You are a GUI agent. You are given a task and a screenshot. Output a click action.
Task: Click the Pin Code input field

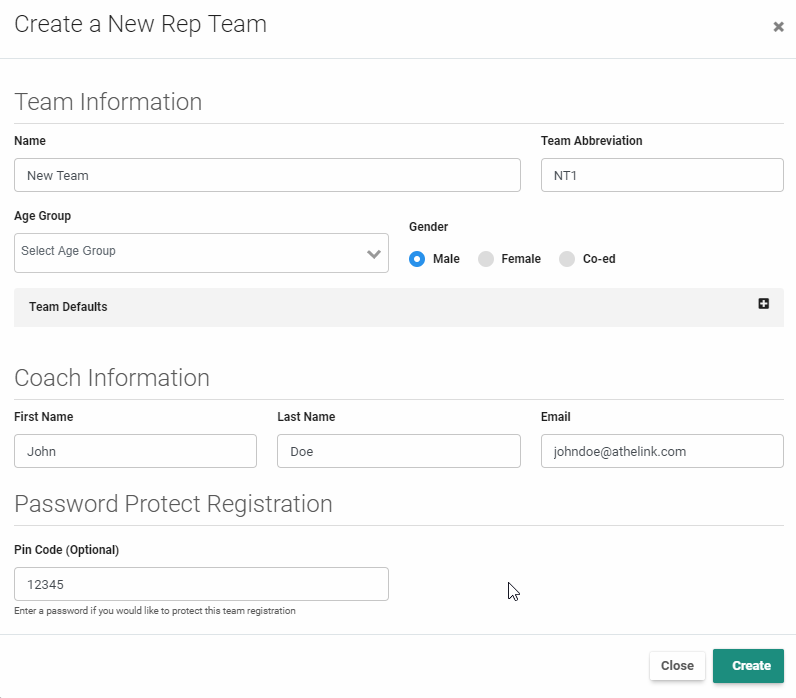coord(201,584)
